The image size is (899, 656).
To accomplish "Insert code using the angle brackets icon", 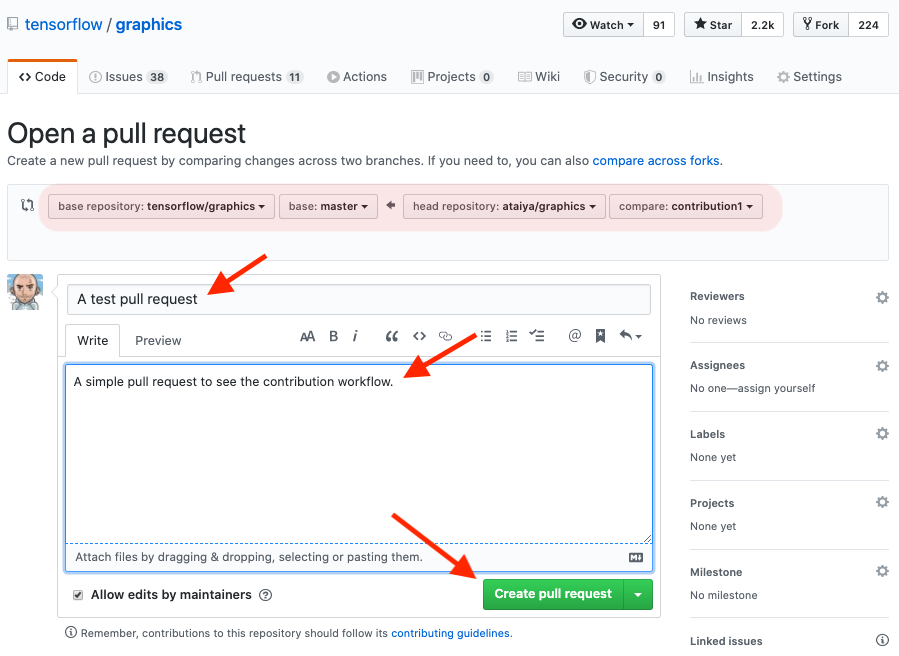I will [x=419, y=337].
